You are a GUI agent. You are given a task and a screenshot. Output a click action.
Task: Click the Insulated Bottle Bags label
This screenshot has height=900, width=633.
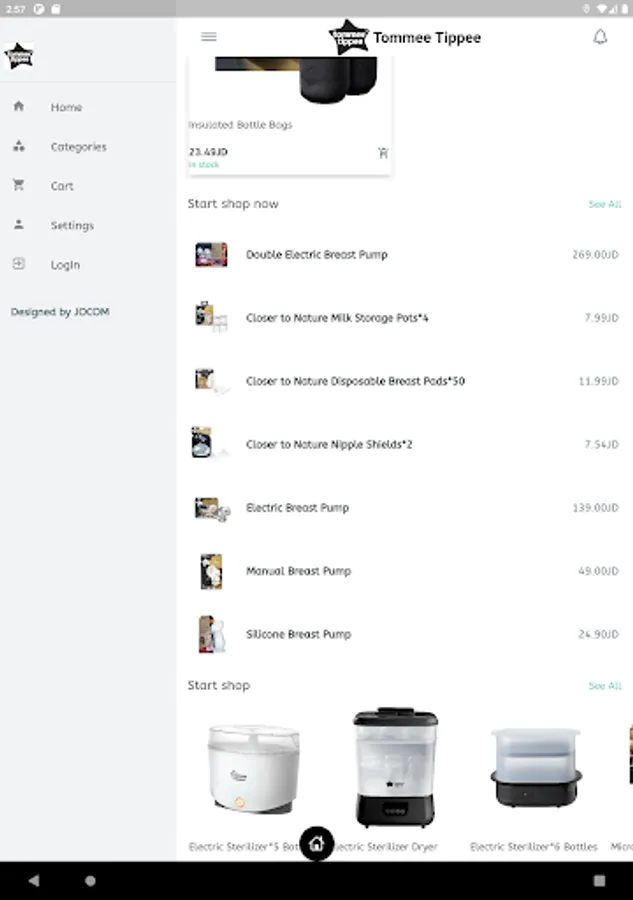pos(240,125)
